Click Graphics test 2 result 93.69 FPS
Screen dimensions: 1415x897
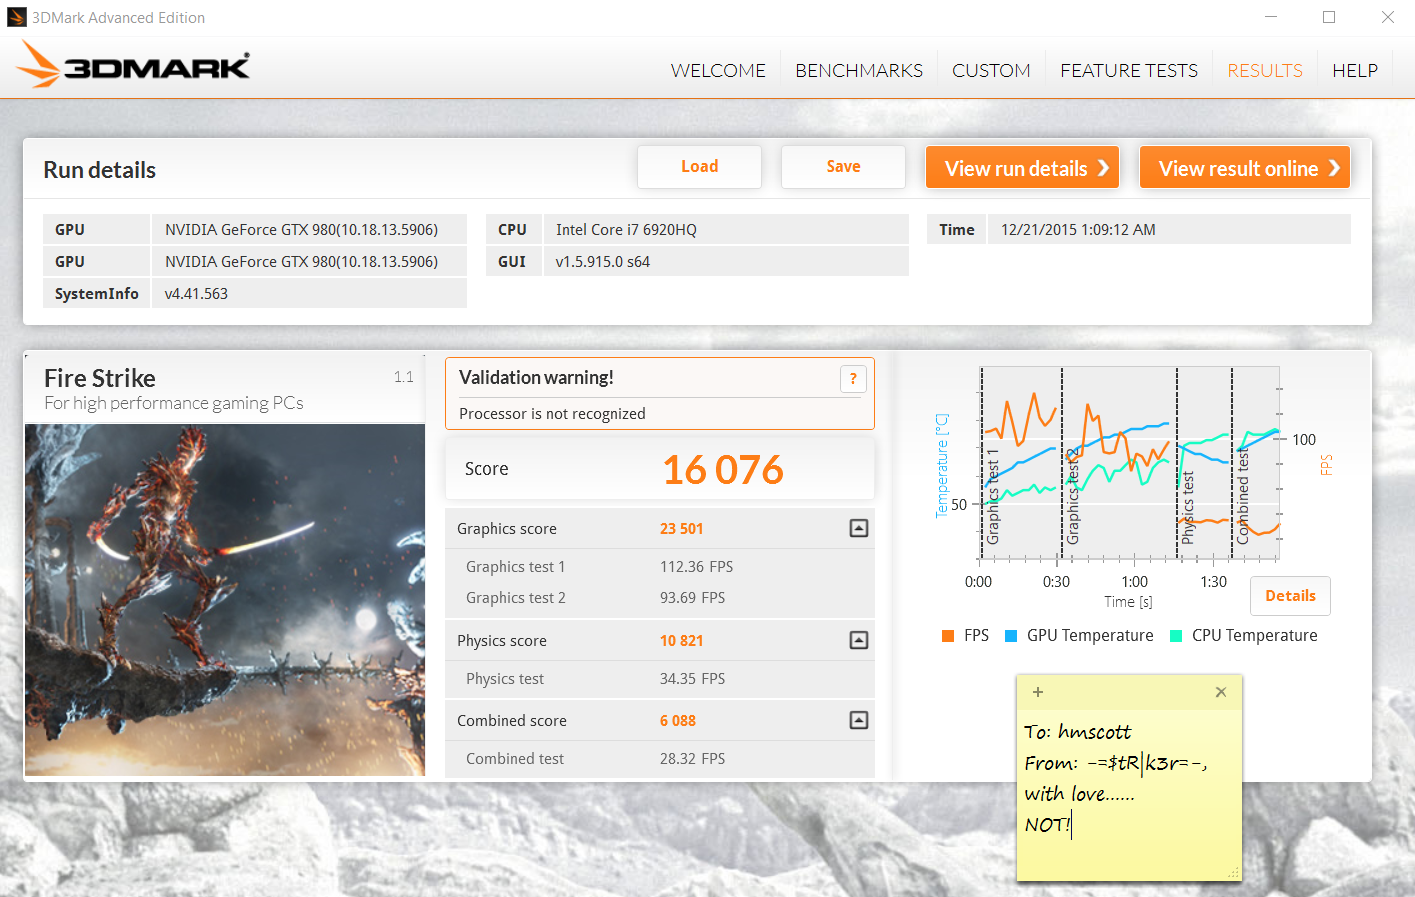[692, 597]
